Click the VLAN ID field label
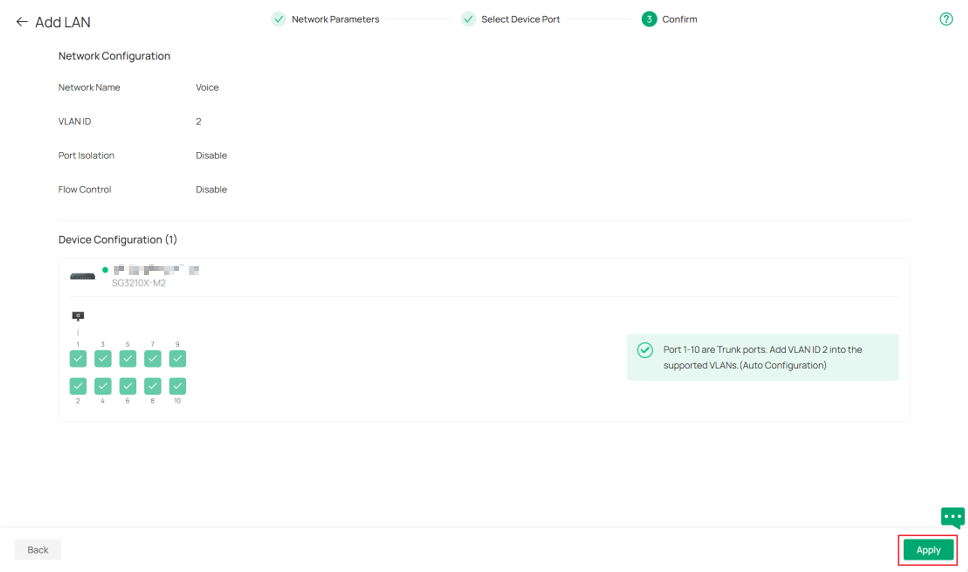The image size is (968, 572). click(x=74, y=122)
